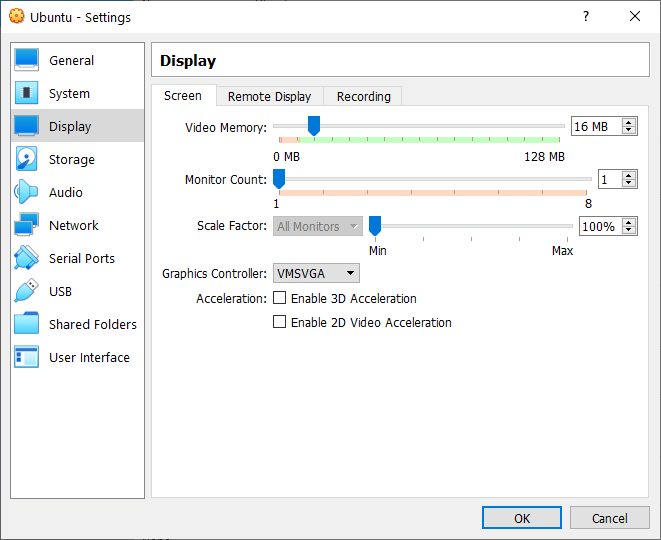The image size is (661, 540).
Task: Click the Video Memory slider handle
Action: (x=313, y=125)
